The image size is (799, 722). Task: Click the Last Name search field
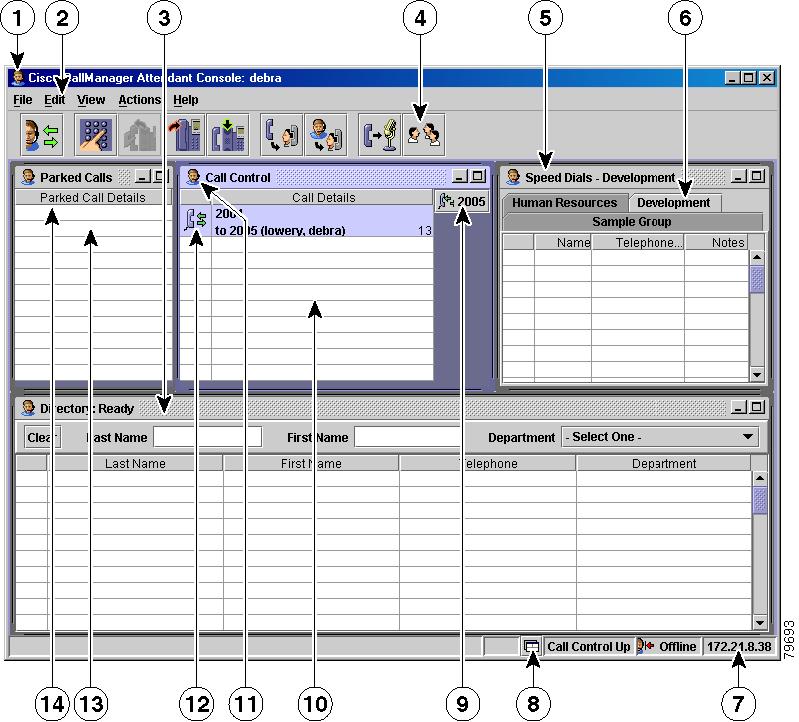[207, 437]
